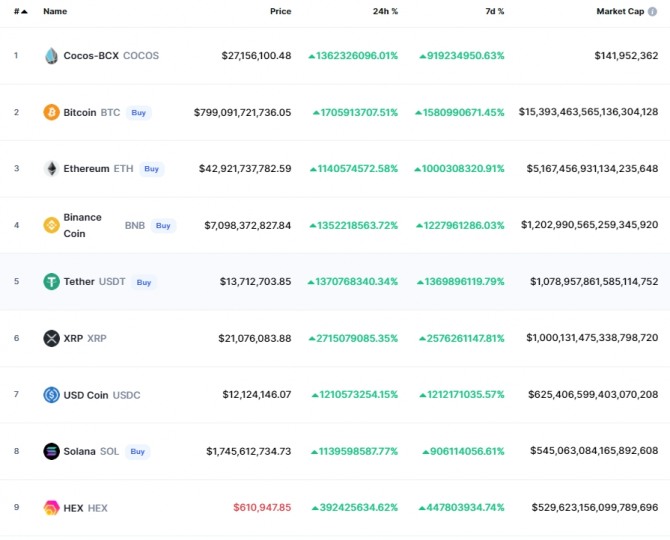Screen dimensions: 670x540
Task: Click the Buy button next to Solana SOL
Action: pyautogui.click(x=137, y=452)
